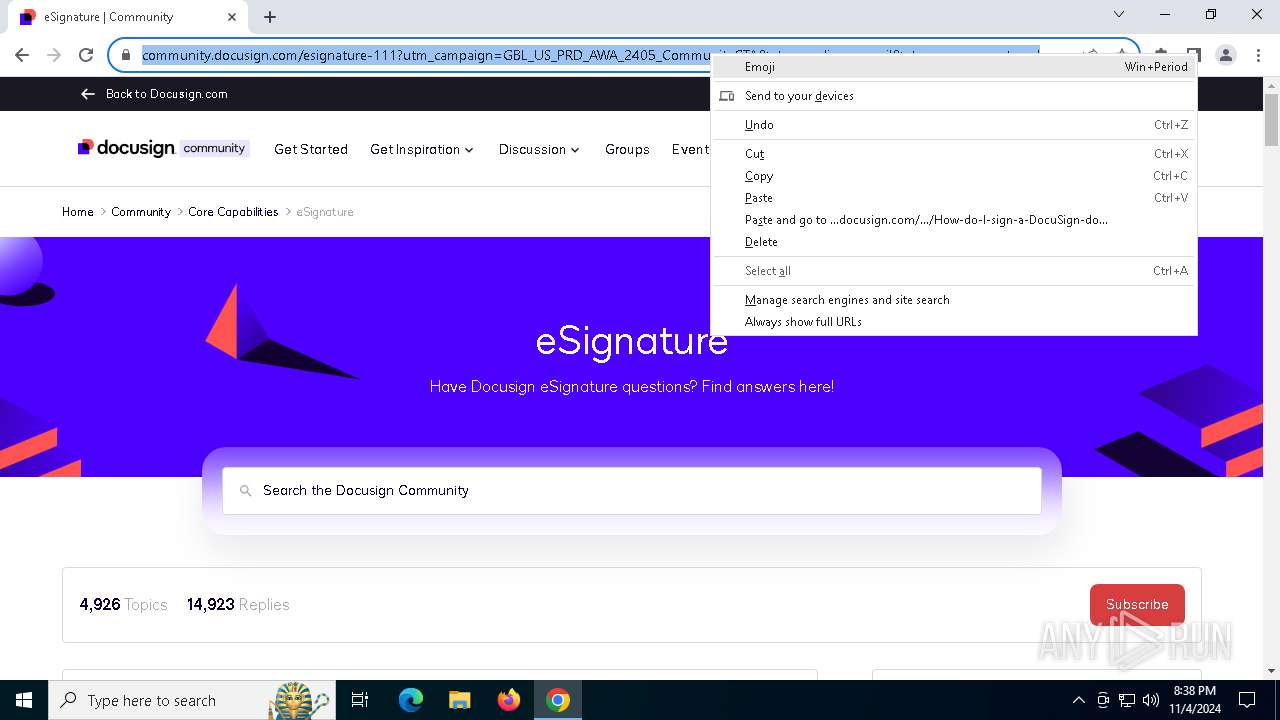Click the Home breadcrumb
This screenshot has width=1280, height=720.
tap(78, 212)
